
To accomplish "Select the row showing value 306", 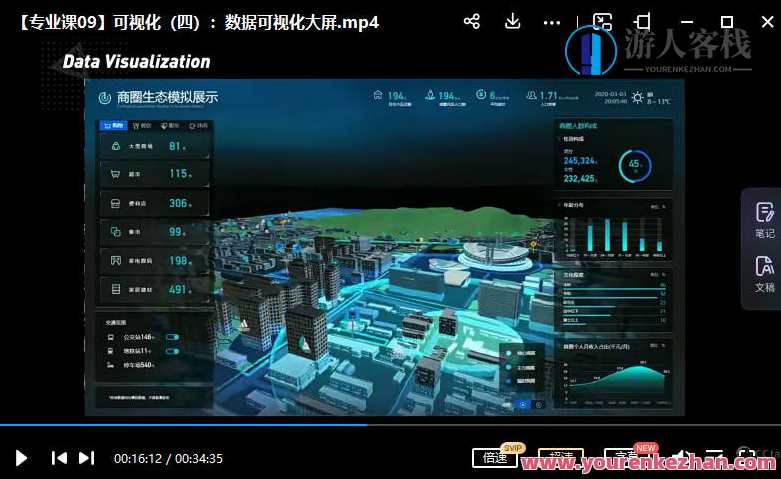I will (x=154, y=203).
